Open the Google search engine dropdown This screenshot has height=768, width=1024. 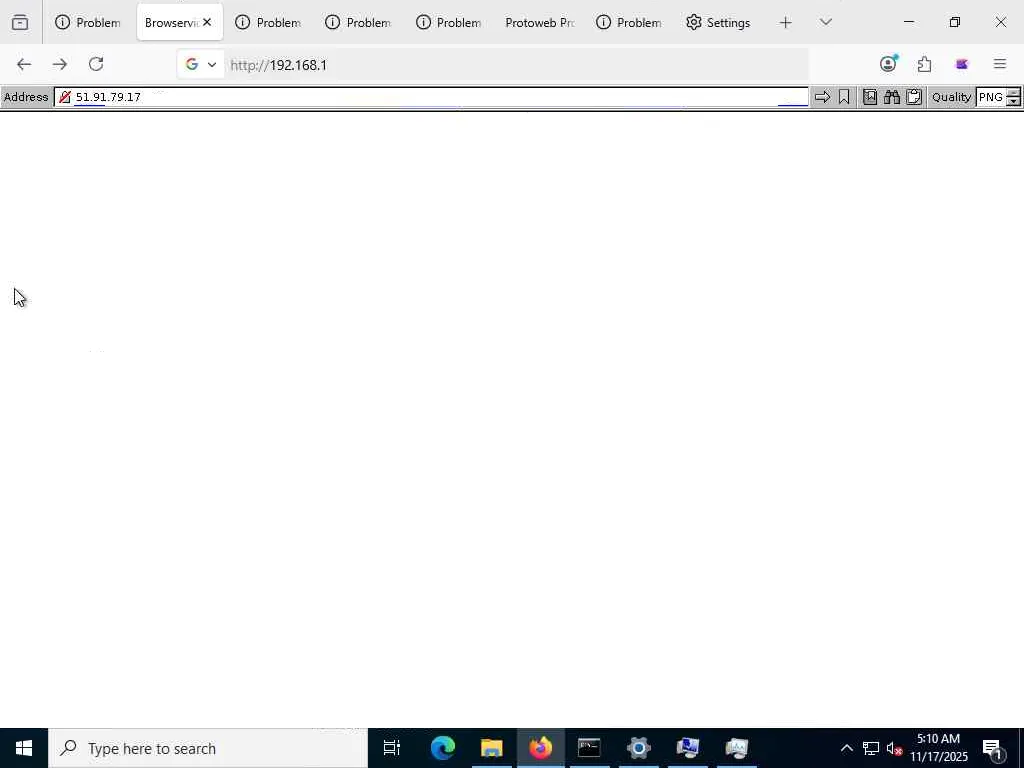click(200, 65)
